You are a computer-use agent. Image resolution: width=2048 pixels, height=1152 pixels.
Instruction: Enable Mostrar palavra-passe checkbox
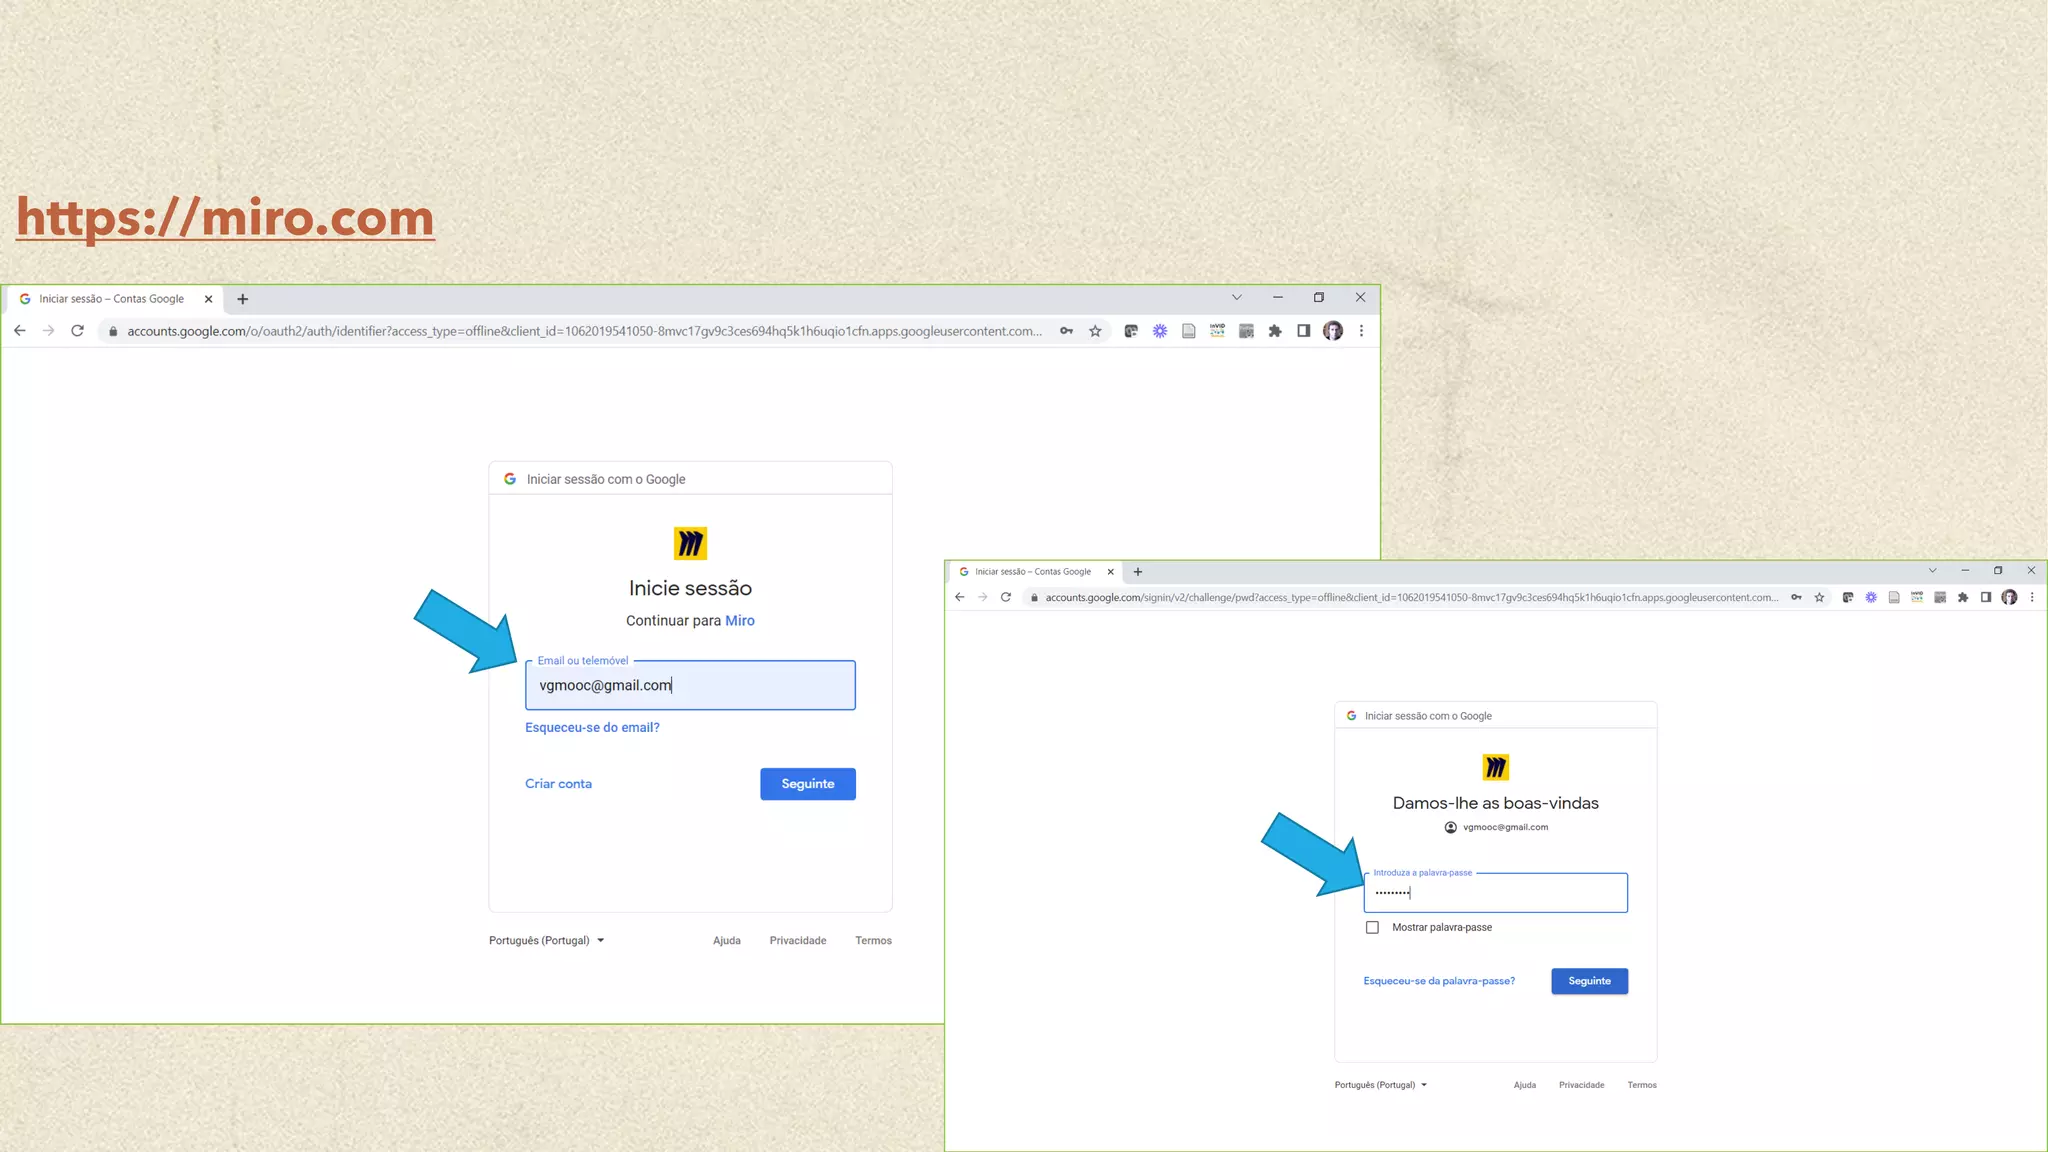click(x=1372, y=927)
